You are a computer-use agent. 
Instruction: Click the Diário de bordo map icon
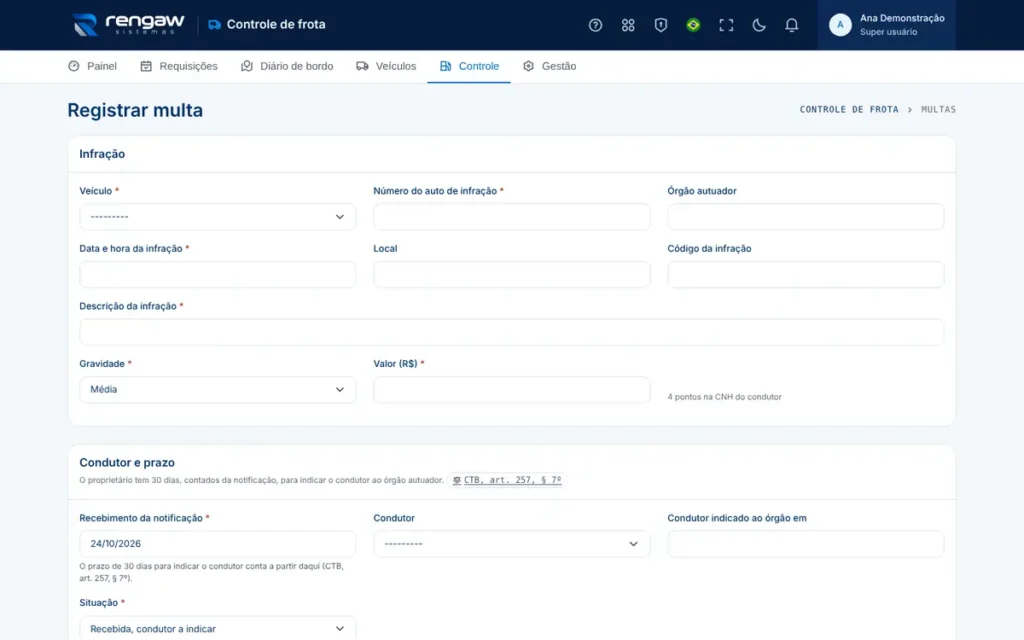coord(247,66)
